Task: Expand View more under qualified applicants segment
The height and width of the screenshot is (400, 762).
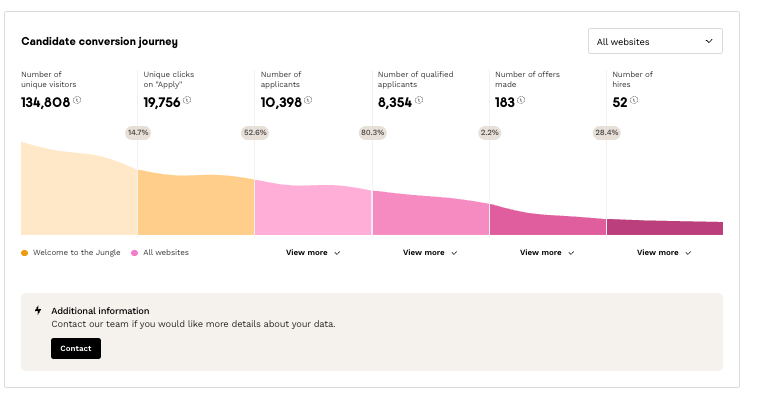Action: (x=430, y=253)
